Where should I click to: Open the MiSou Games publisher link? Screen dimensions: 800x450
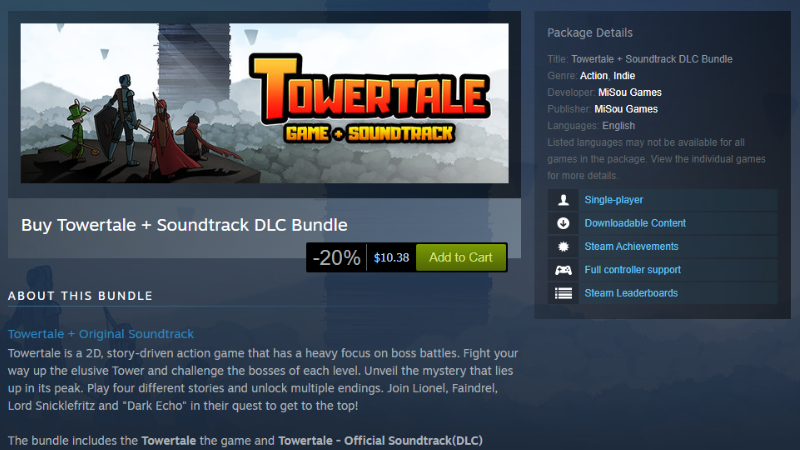coord(626,109)
